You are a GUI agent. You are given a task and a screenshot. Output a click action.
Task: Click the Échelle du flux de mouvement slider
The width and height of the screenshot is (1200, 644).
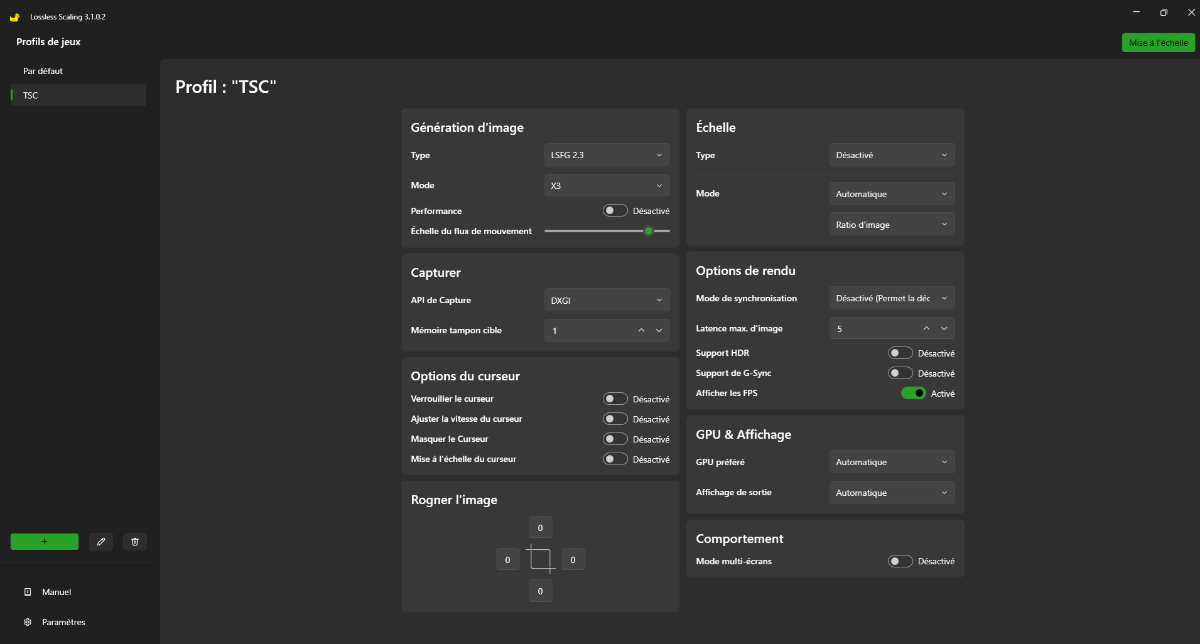tap(607, 231)
